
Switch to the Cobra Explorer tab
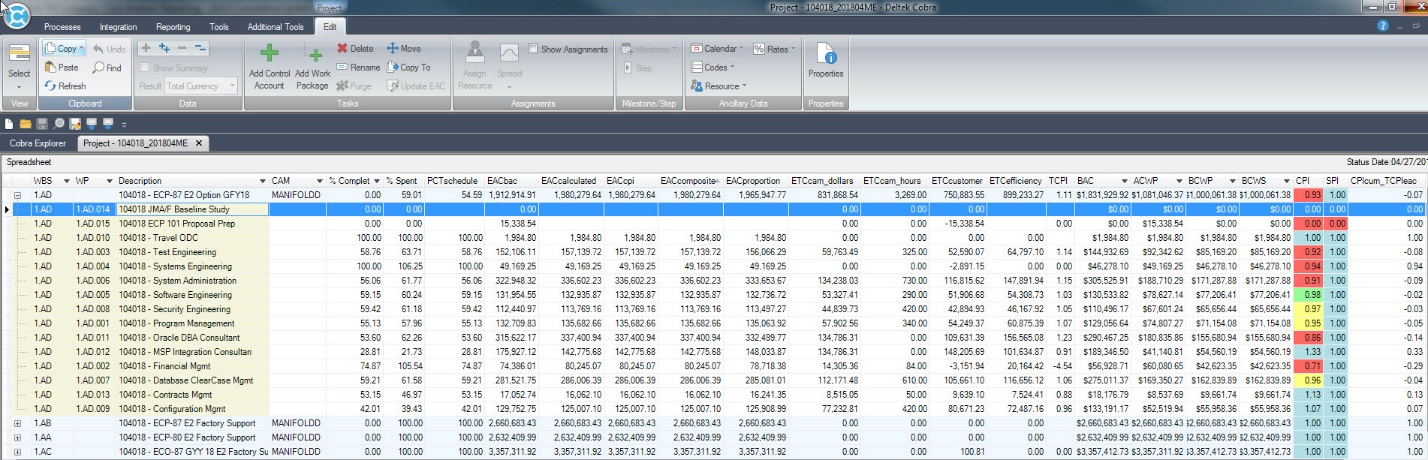[x=37, y=144]
